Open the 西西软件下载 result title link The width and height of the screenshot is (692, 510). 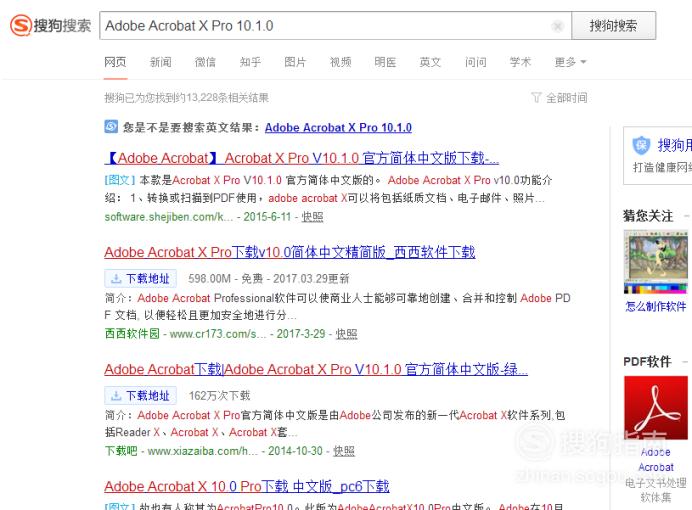click(290, 252)
